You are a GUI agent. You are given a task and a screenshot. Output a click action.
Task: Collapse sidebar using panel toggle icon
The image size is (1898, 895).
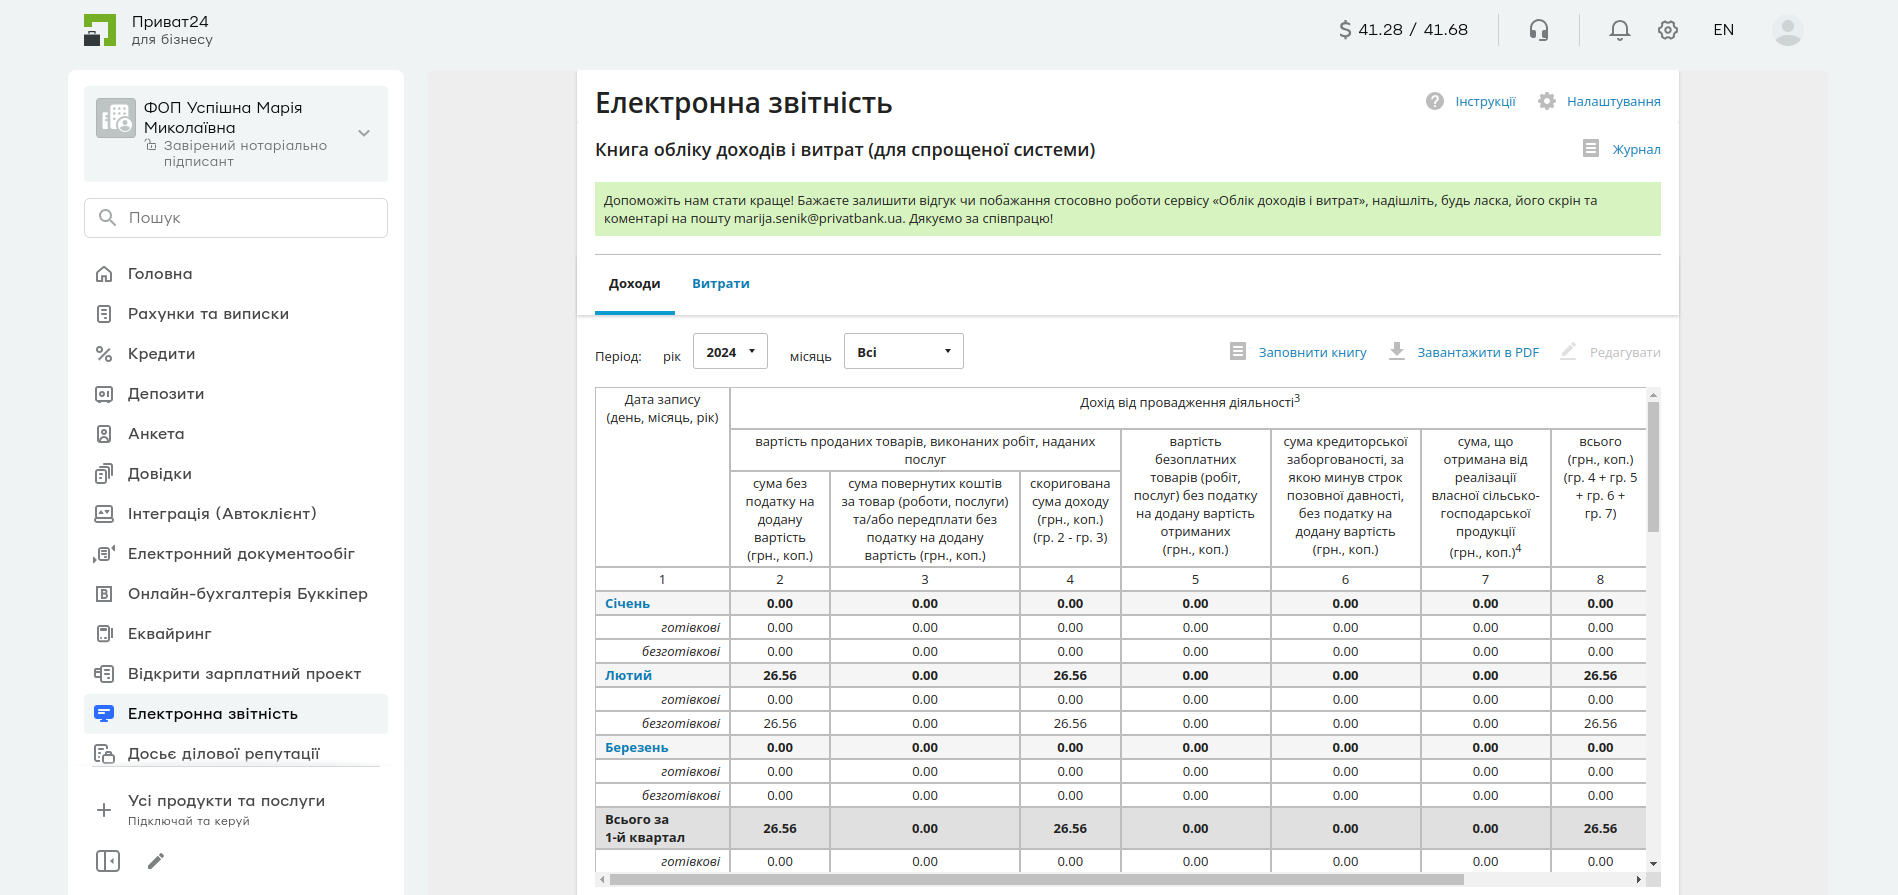tap(108, 861)
